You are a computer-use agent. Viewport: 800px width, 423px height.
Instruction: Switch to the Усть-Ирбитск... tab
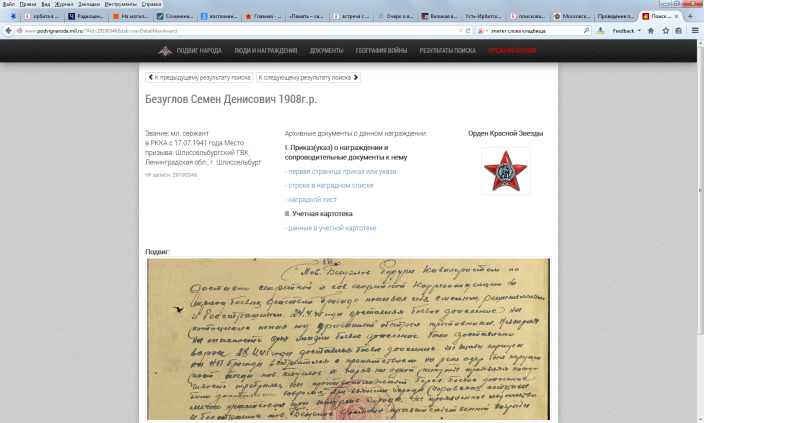[483, 16]
